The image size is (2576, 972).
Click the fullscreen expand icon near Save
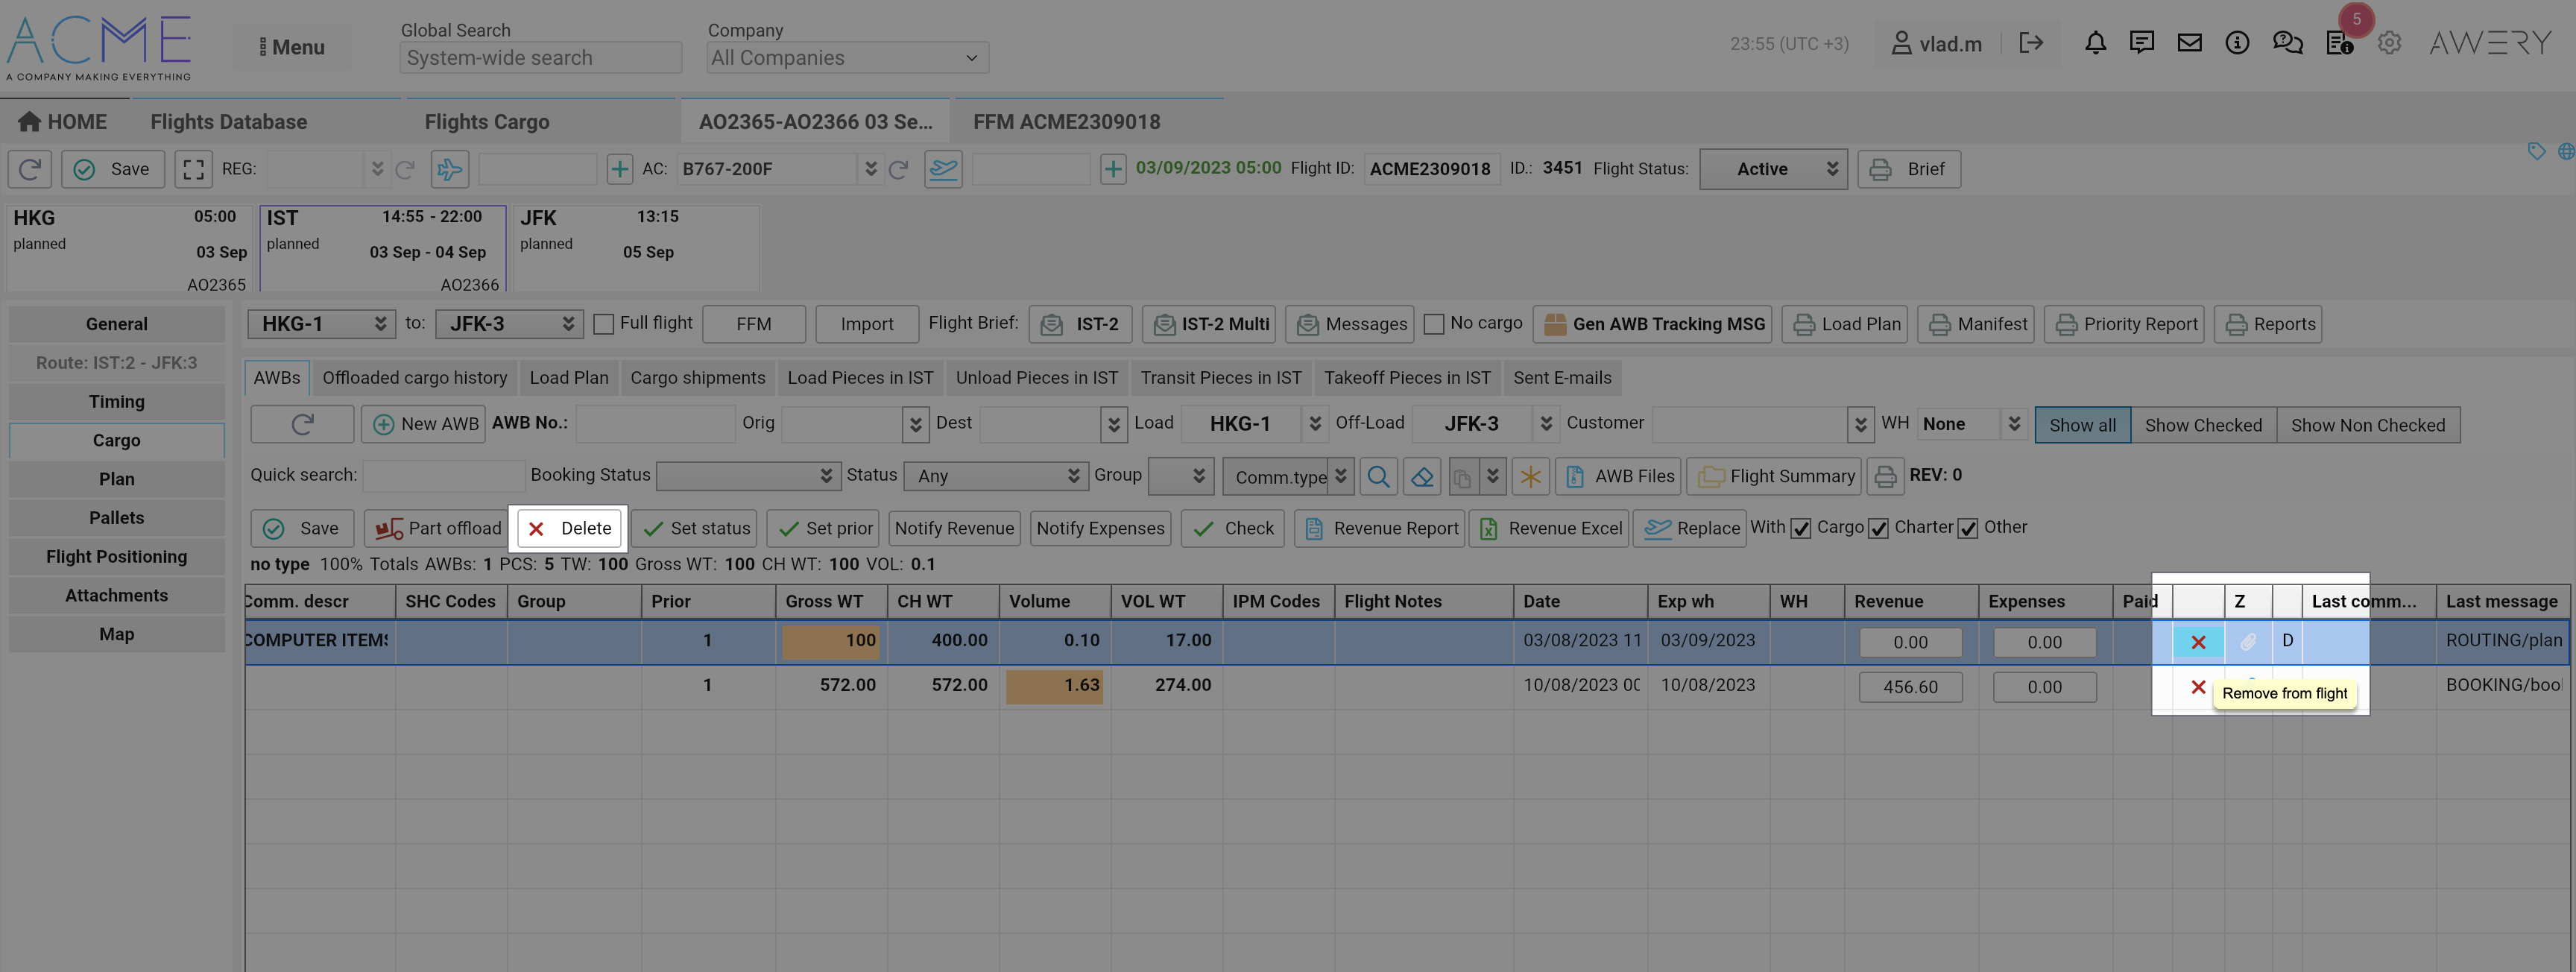tap(193, 169)
